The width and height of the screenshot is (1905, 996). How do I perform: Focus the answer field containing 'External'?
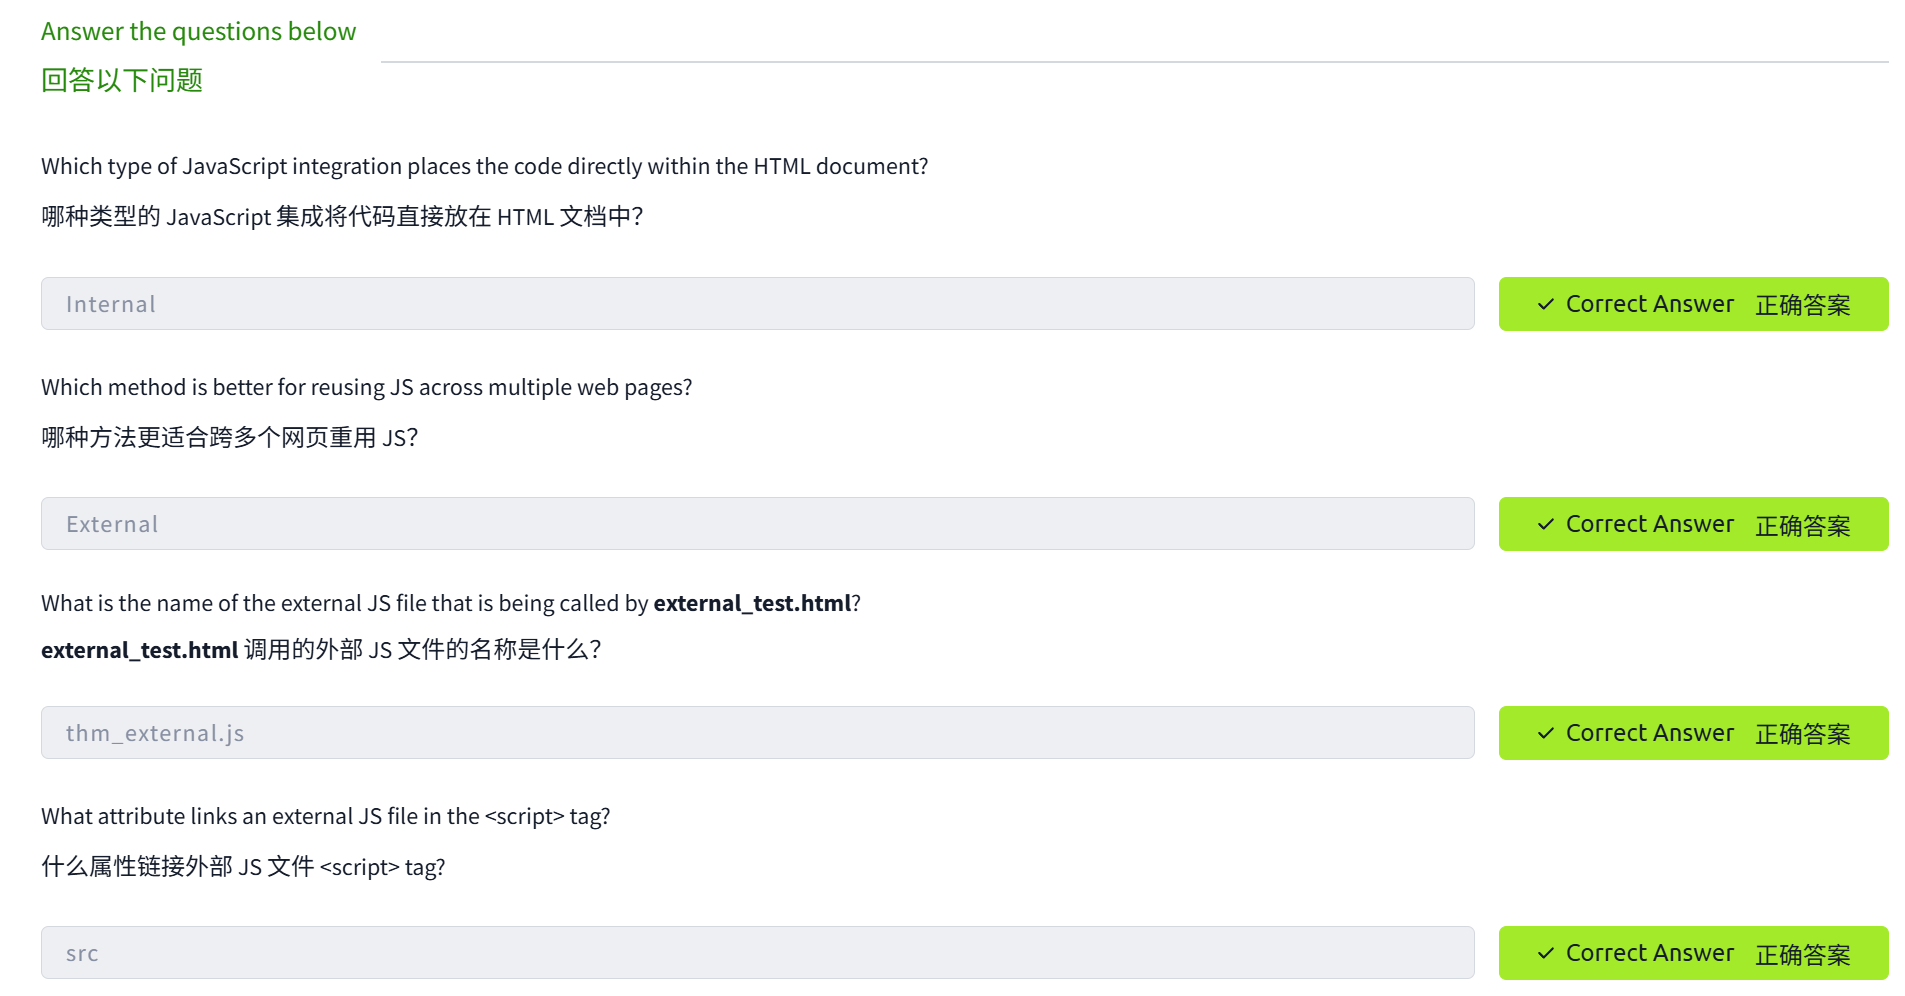point(757,524)
